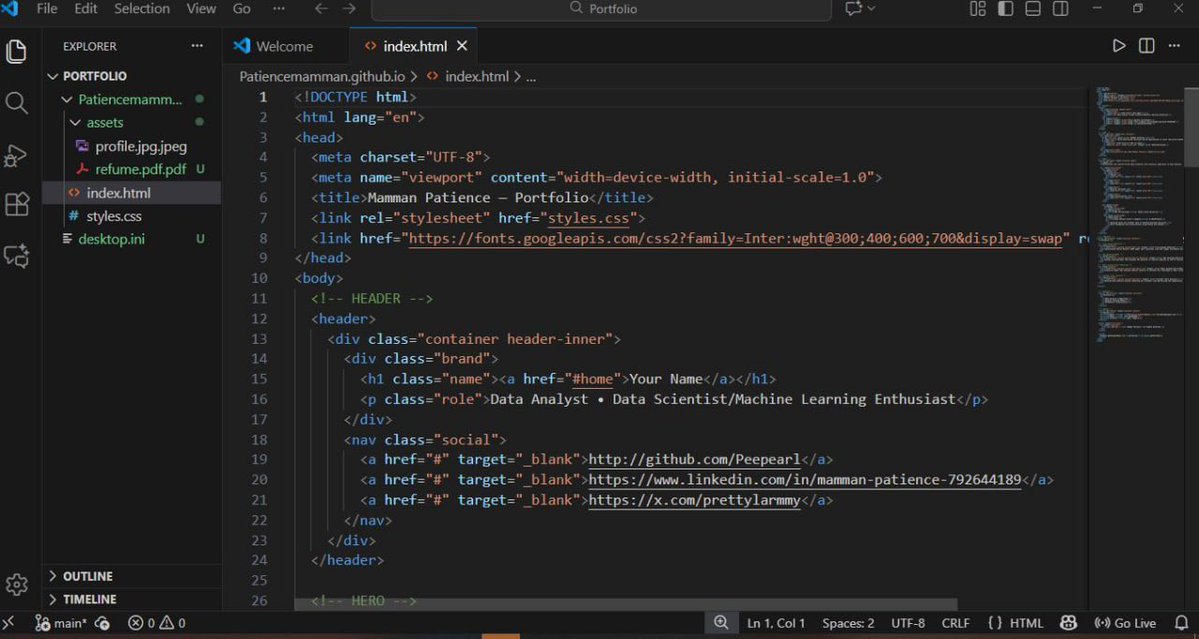Open the Search view in the activity bar
Image resolution: width=1199 pixels, height=639 pixels.
tap(16, 102)
